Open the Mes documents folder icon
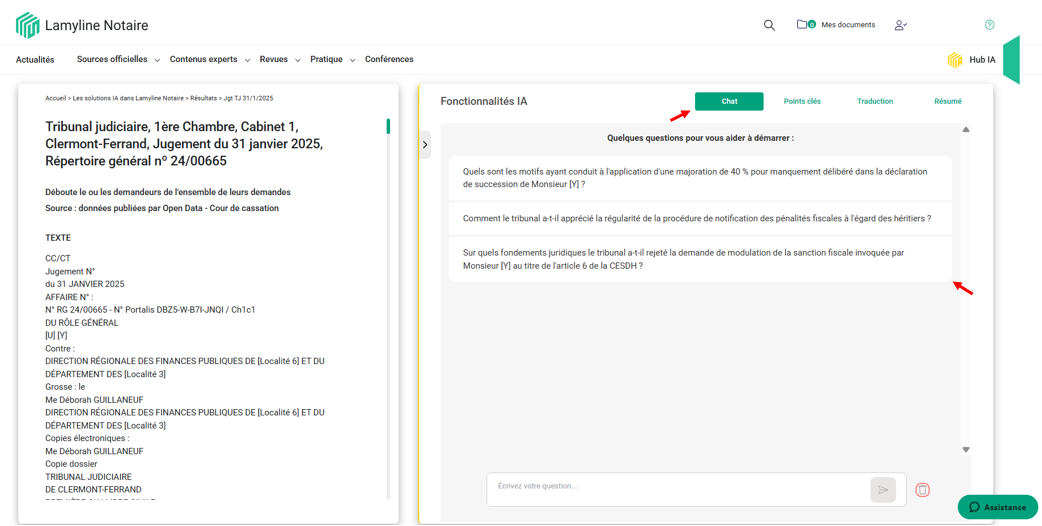 (802, 24)
